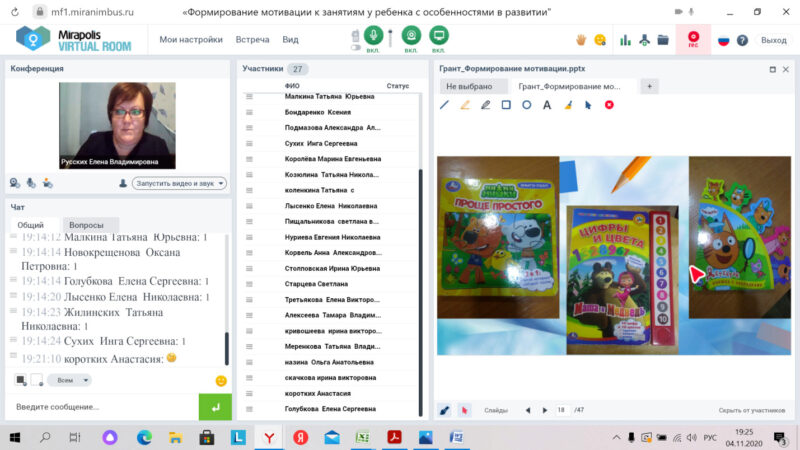Image resolution: width=800 pixels, height=450 pixels.
Task: Maximize the presentation panel
Action: [x=772, y=69]
